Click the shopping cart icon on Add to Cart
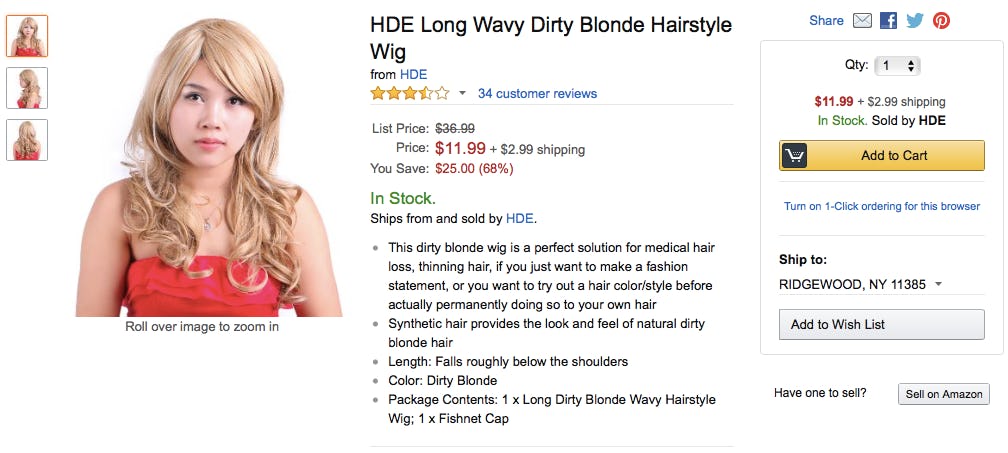This screenshot has height=453, width=1008. tap(795, 155)
